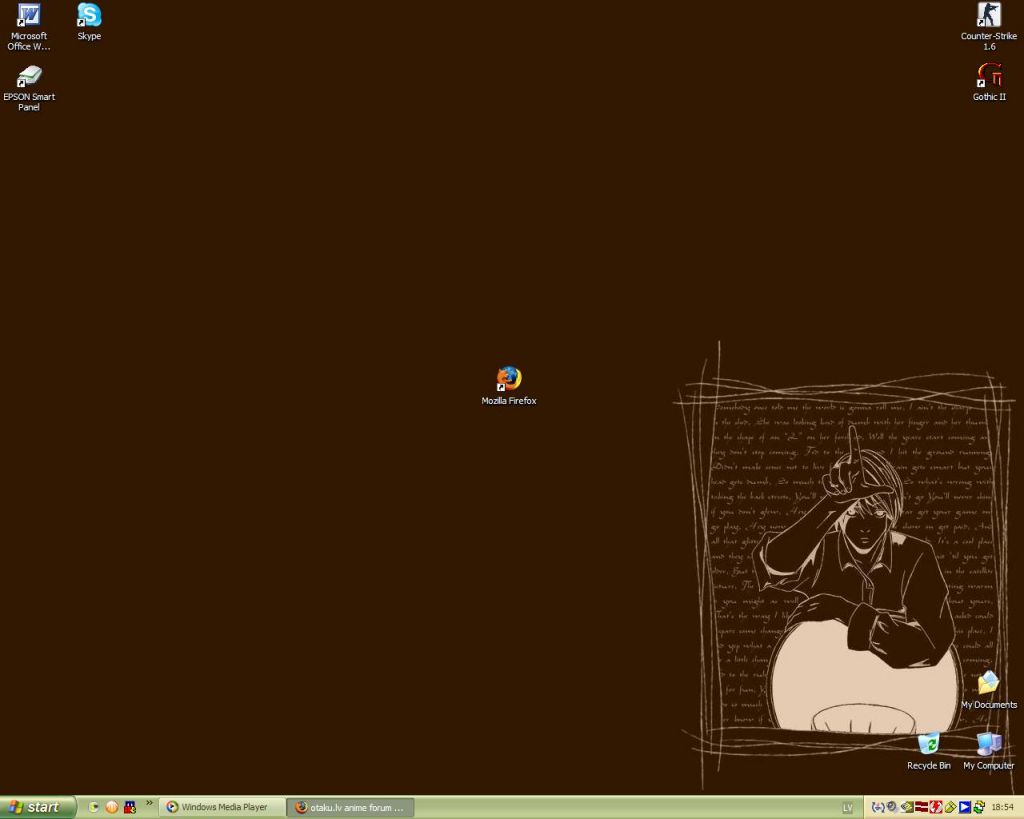Open the EPSON Smart Panel shortcut
The image size is (1024, 819).
tap(29, 88)
